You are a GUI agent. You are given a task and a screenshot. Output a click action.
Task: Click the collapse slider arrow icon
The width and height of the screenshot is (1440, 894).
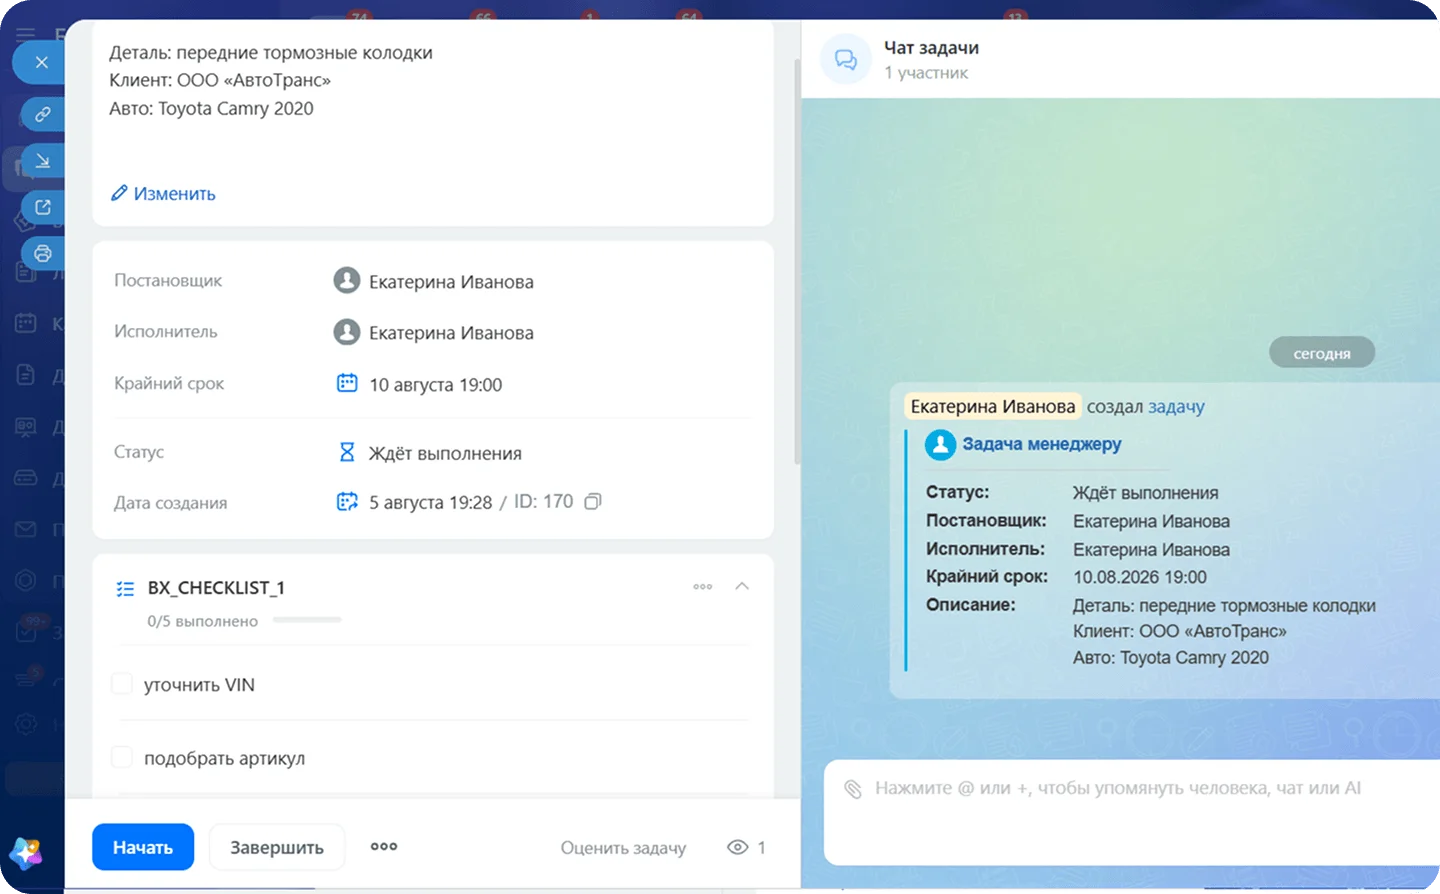point(43,160)
